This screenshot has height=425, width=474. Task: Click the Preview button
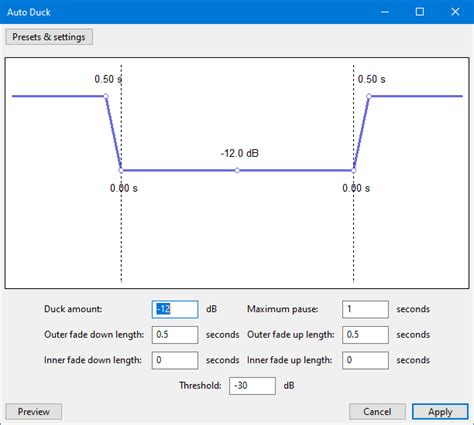coord(33,412)
